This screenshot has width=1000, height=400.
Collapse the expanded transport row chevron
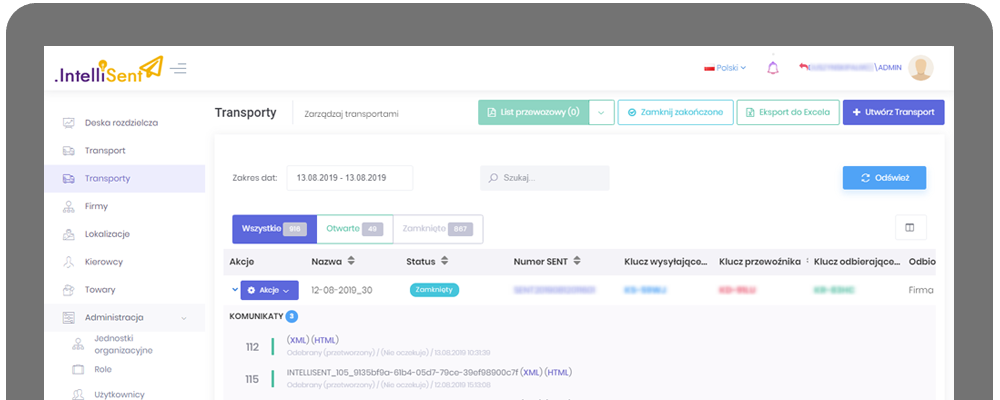(235, 290)
